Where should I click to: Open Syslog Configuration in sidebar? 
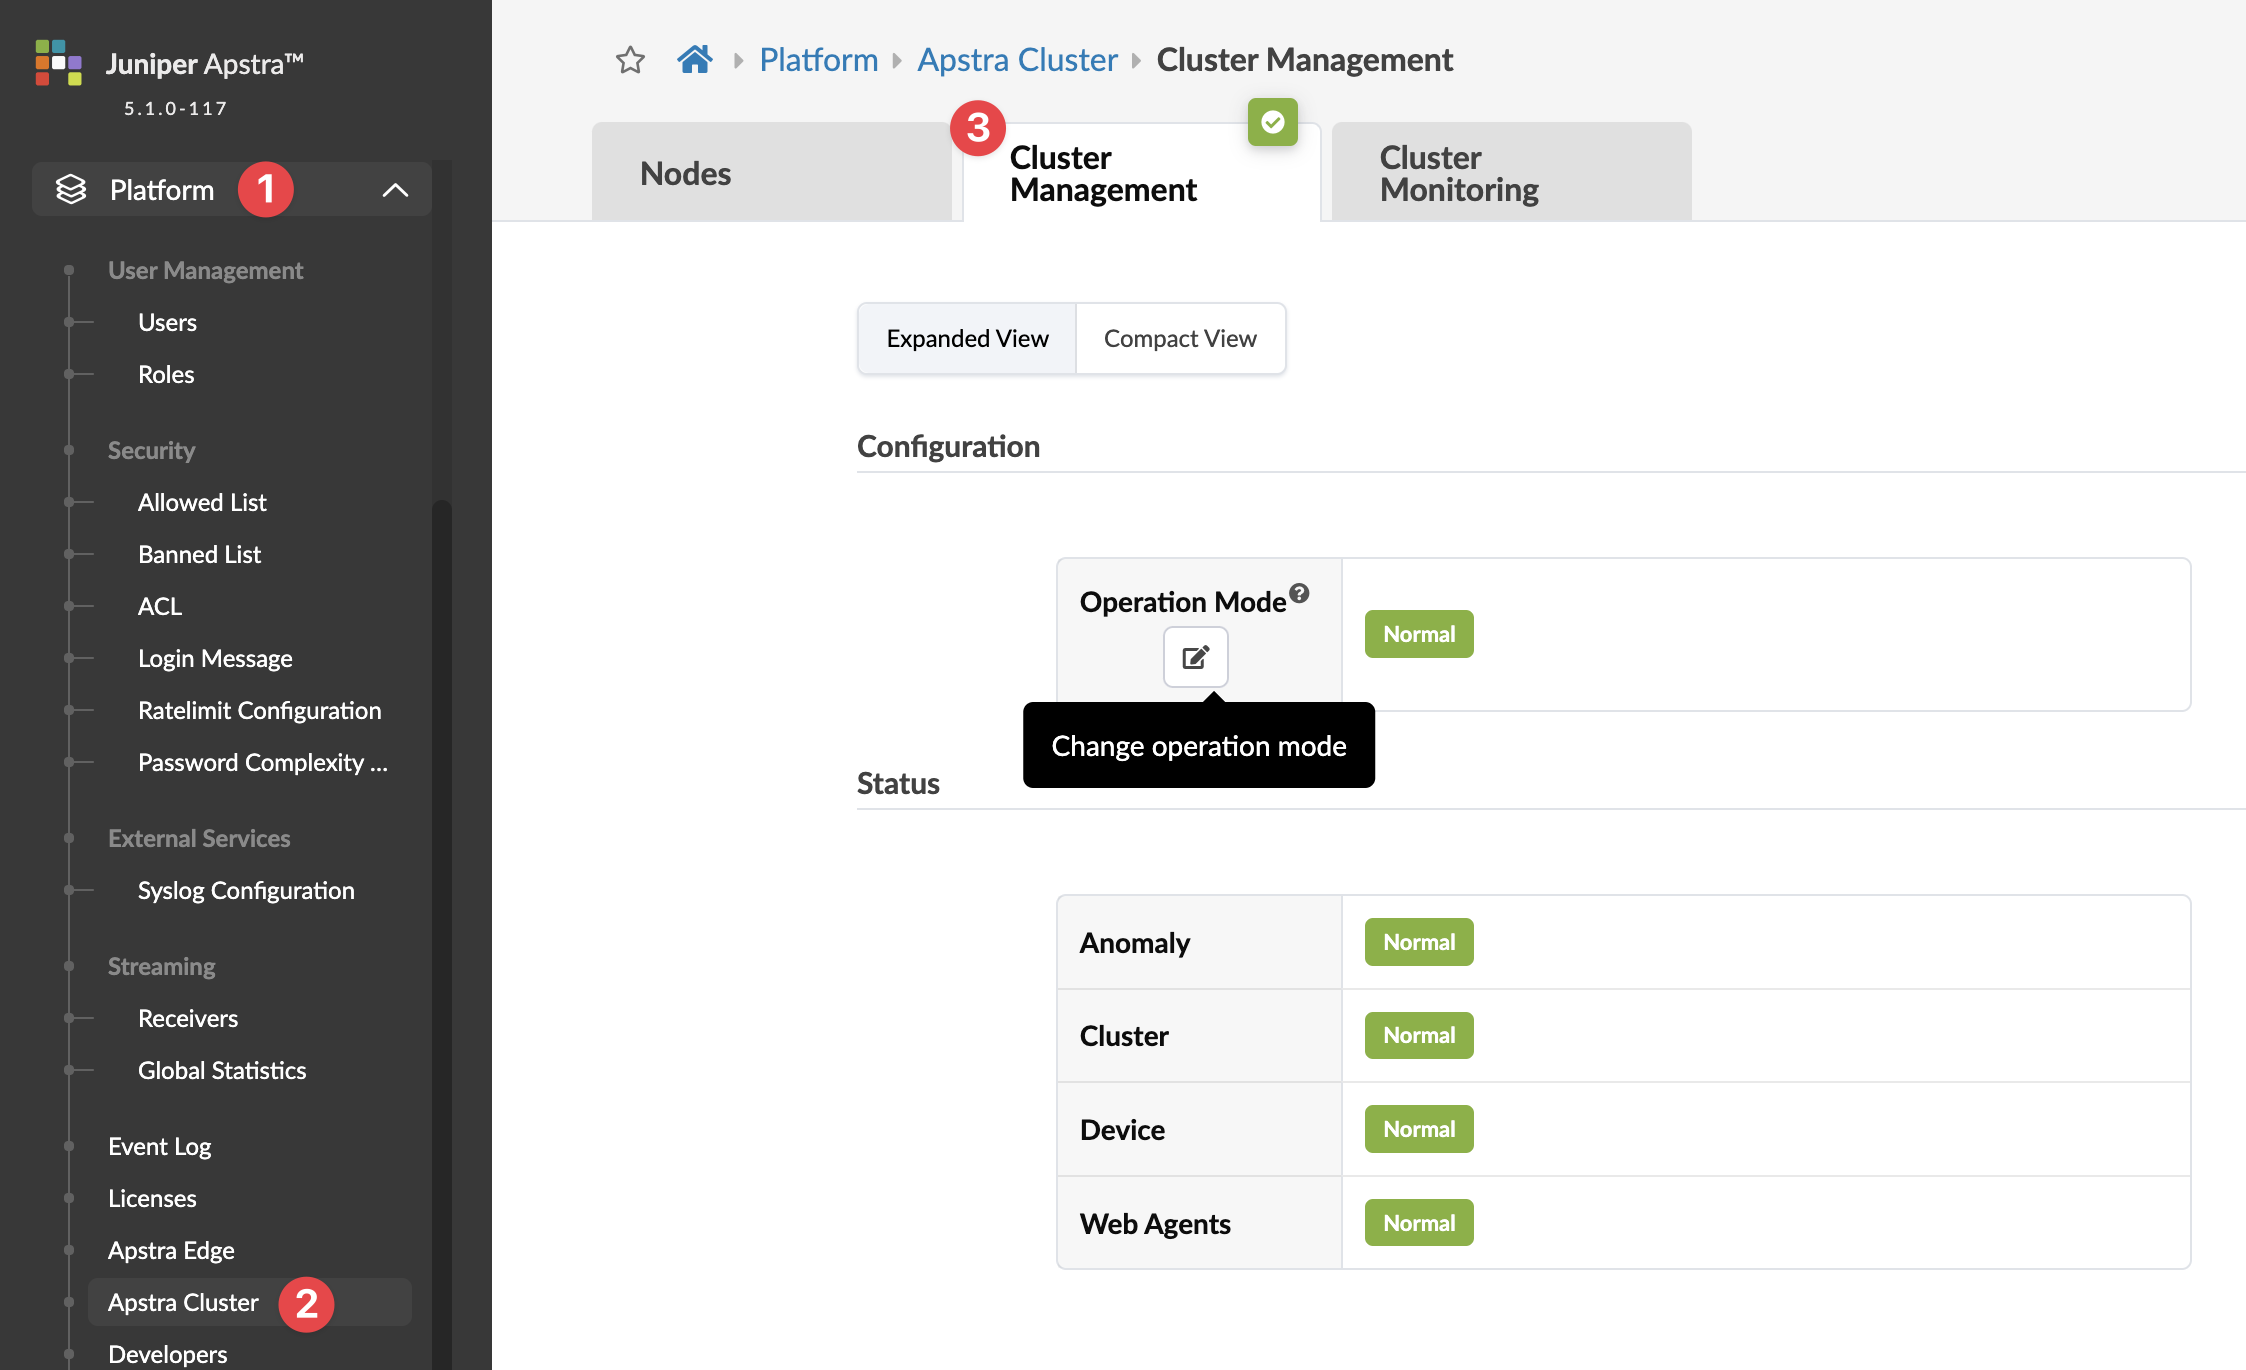tap(246, 890)
